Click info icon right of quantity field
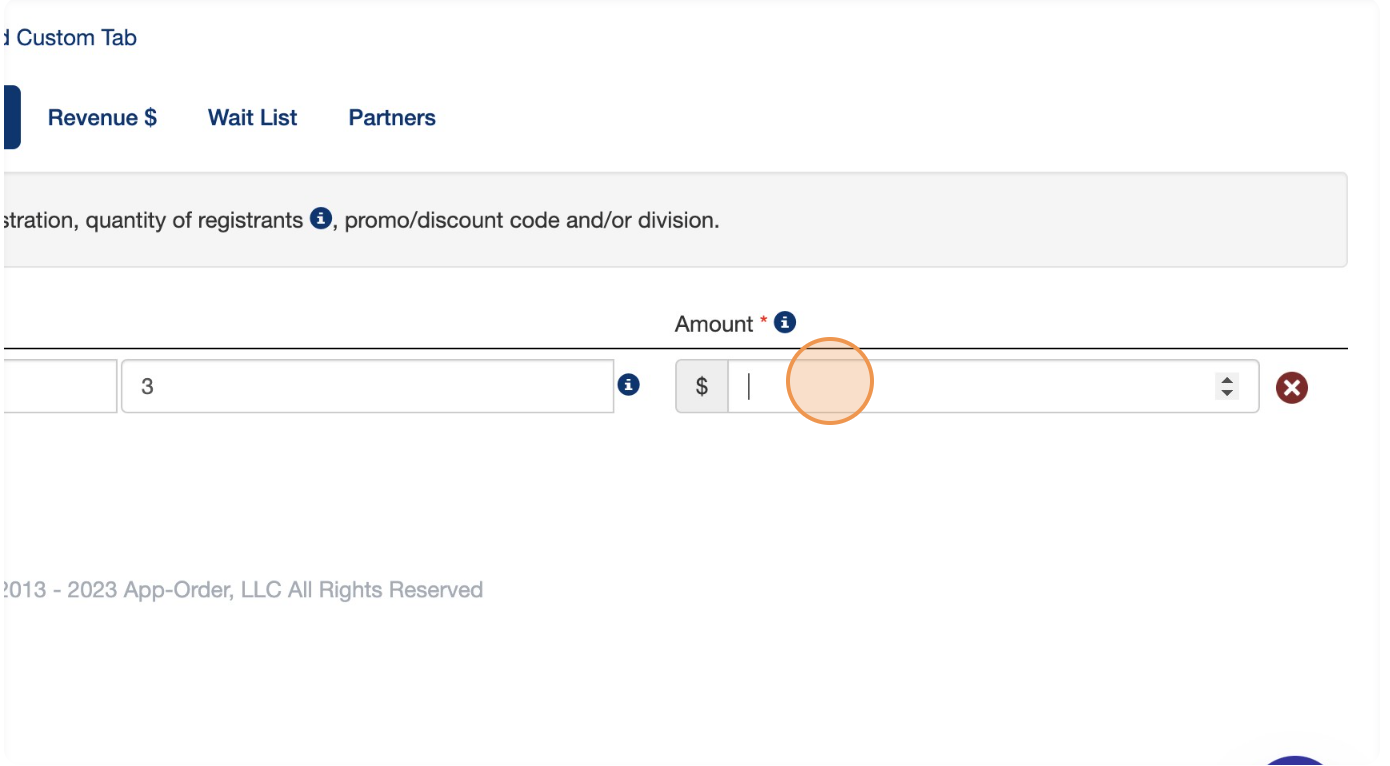This screenshot has width=1390, height=766. tap(628, 384)
